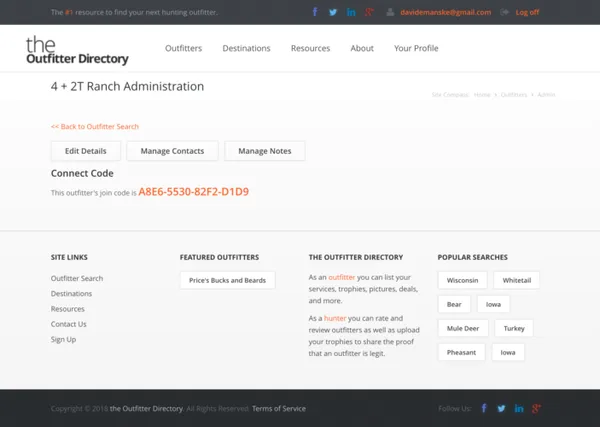Open the Outfitter Search footer link
The image size is (600, 427).
(x=77, y=278)
